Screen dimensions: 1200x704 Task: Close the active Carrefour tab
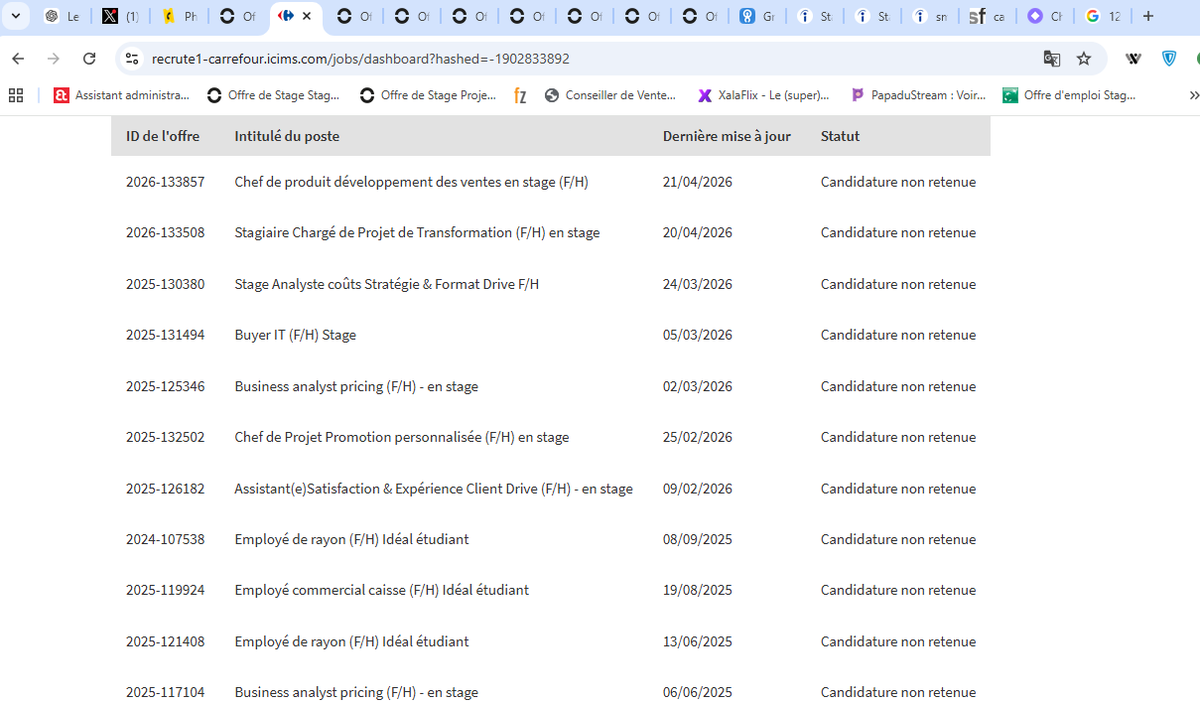click(x=307, y=16)
